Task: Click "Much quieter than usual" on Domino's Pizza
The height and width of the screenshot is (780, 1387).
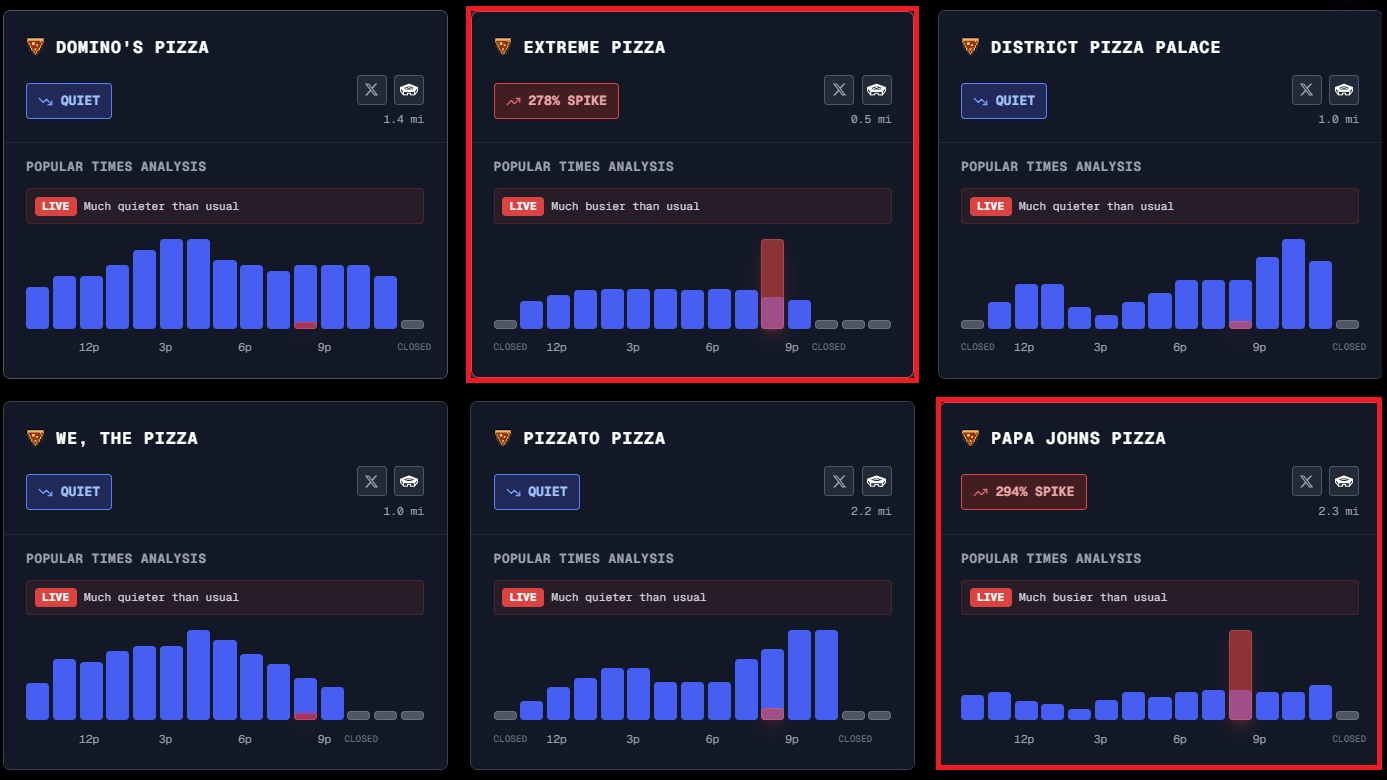Action: pos(161,206)
